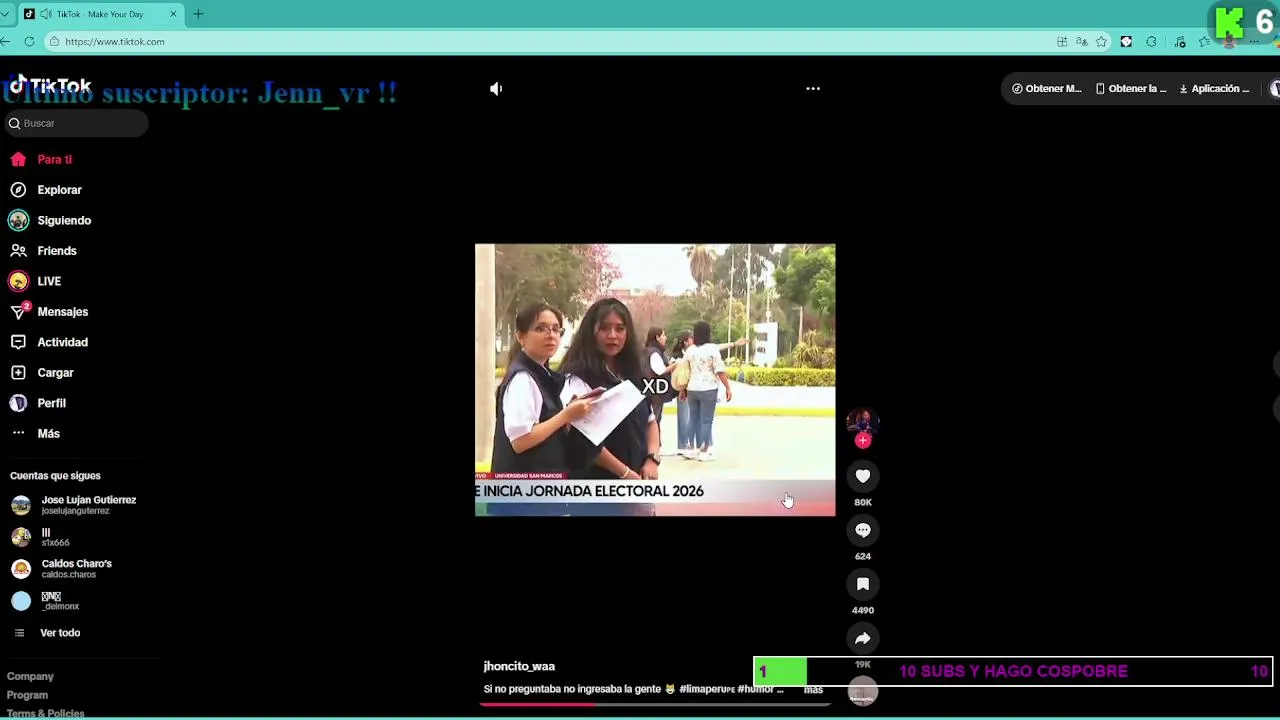Save the video with the bookmark icon

tap(863, 584)
